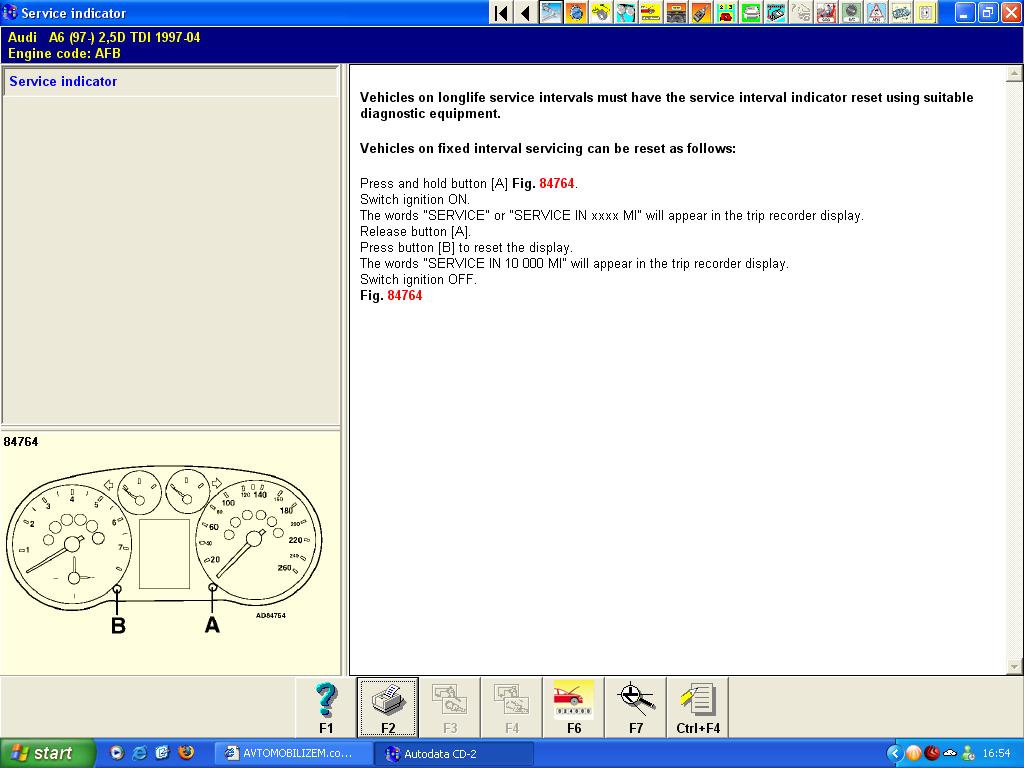Viewport: 1024px width, 768px height.
Task: Open the SRS airbag module icon
Action: (x=826, y=13)
